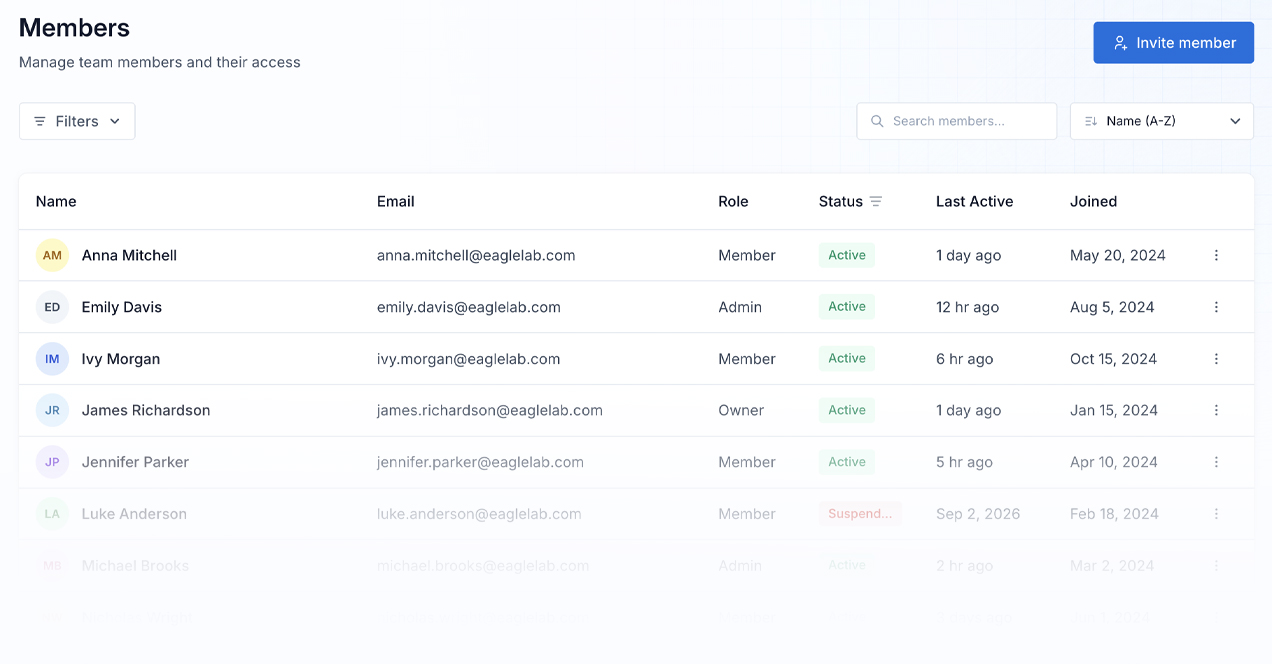Click the AM avatar for Anna Mitchell
The height and width of the screenshot is (664, 1272).
[52, 255]
